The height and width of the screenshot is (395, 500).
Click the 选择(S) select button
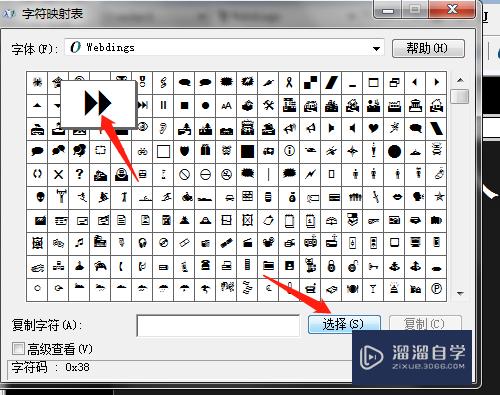click(x=344, y=324)
